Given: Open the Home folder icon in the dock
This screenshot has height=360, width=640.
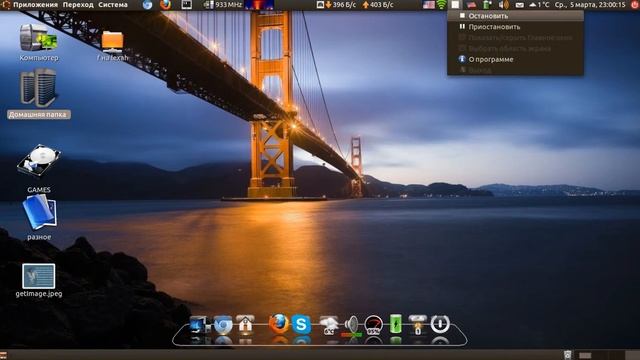Looking at the screenshot, I should 245,324.
